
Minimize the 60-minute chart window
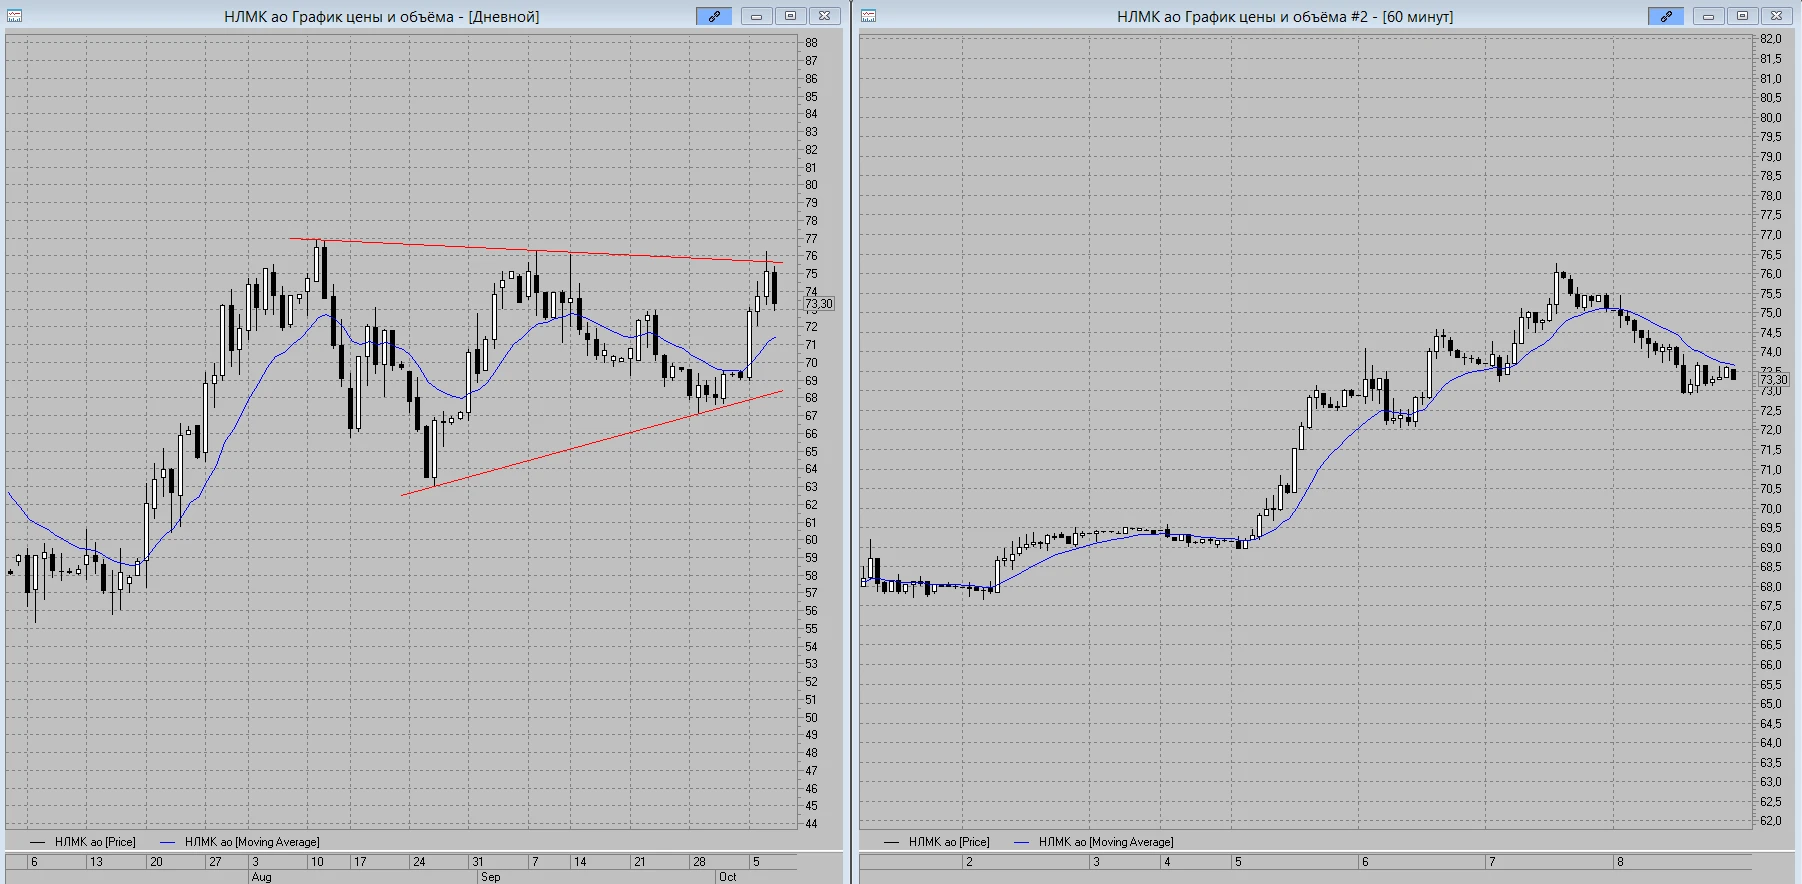[x=1709, y=16]
